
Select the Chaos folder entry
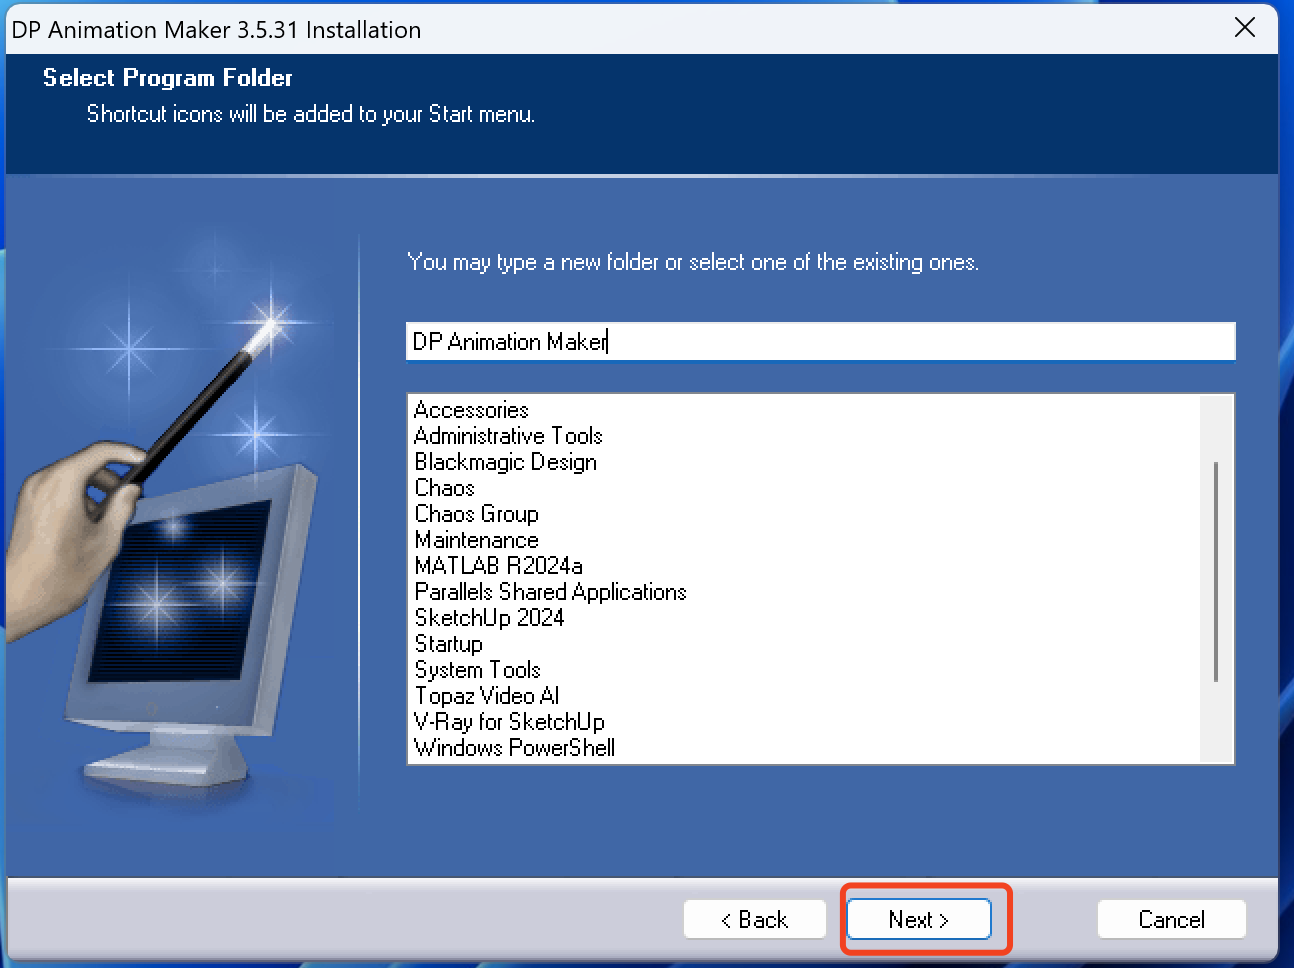[445, 488]
